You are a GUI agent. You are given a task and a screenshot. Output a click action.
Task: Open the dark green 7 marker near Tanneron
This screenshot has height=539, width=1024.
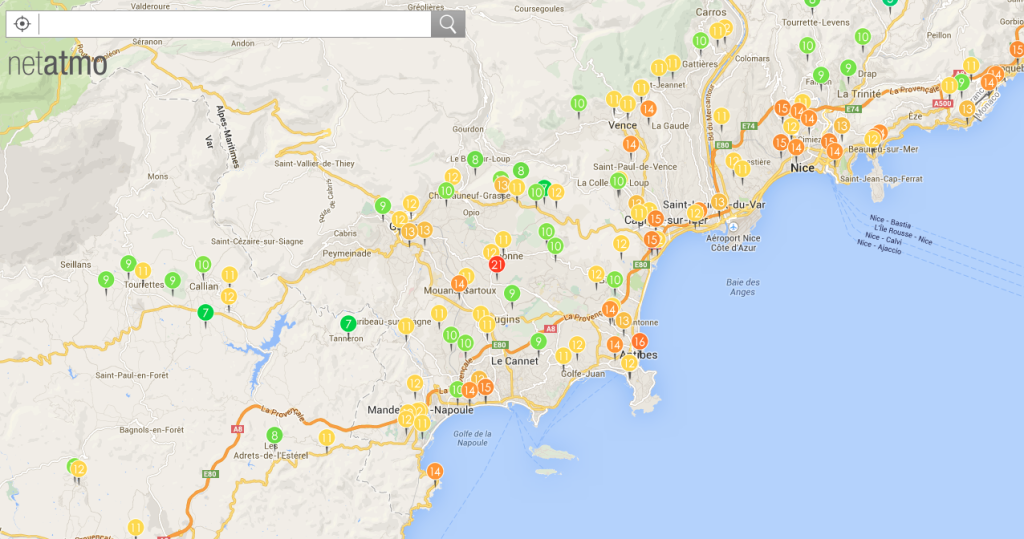[347, 323]
